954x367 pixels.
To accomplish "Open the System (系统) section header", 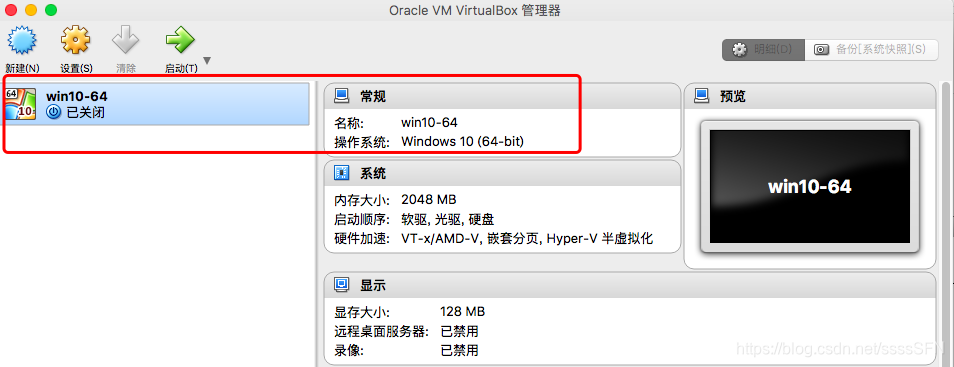I will click(502, 173).
